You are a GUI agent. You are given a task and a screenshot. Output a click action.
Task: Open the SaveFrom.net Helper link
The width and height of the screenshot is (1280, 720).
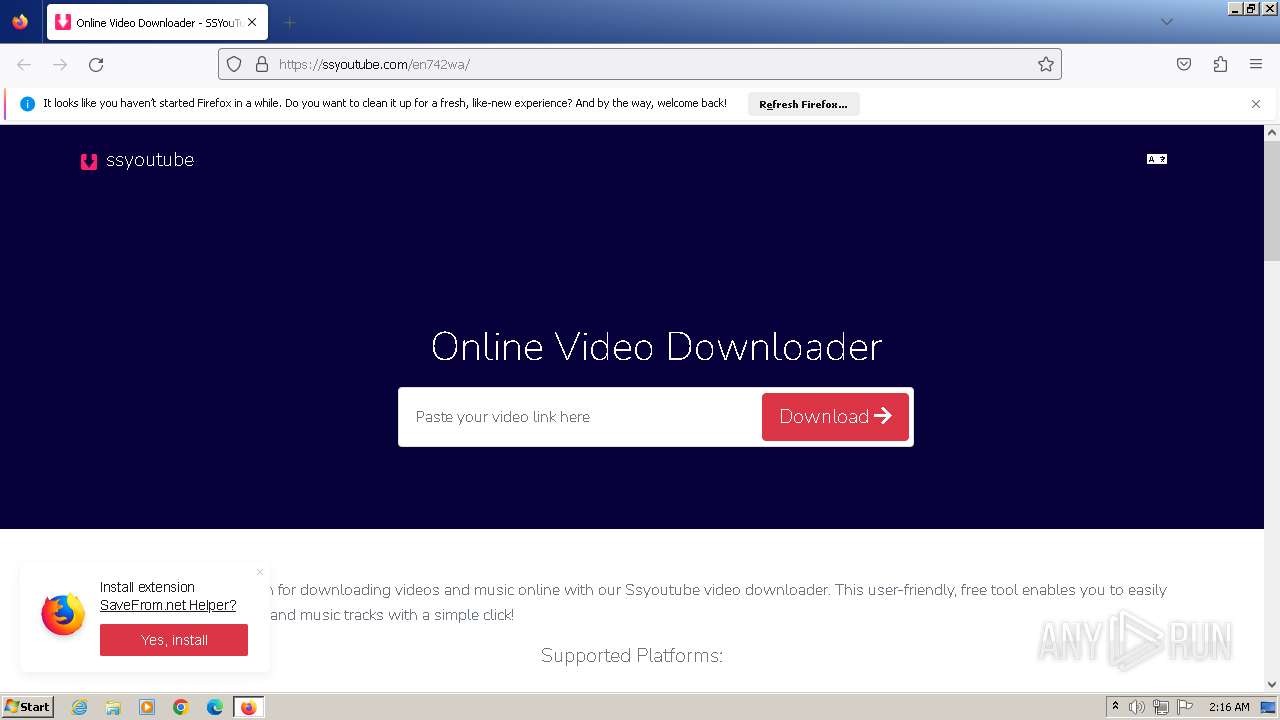[x=168, y=605]
